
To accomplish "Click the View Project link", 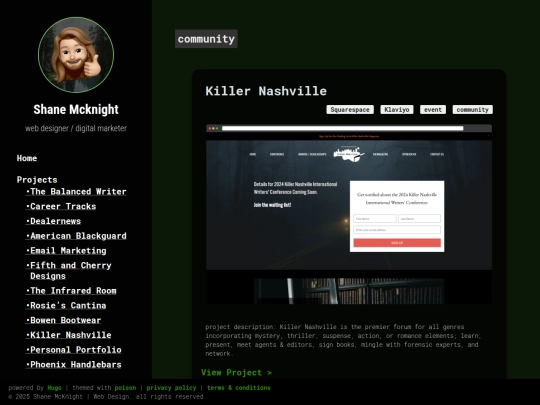I will [236, 372].
